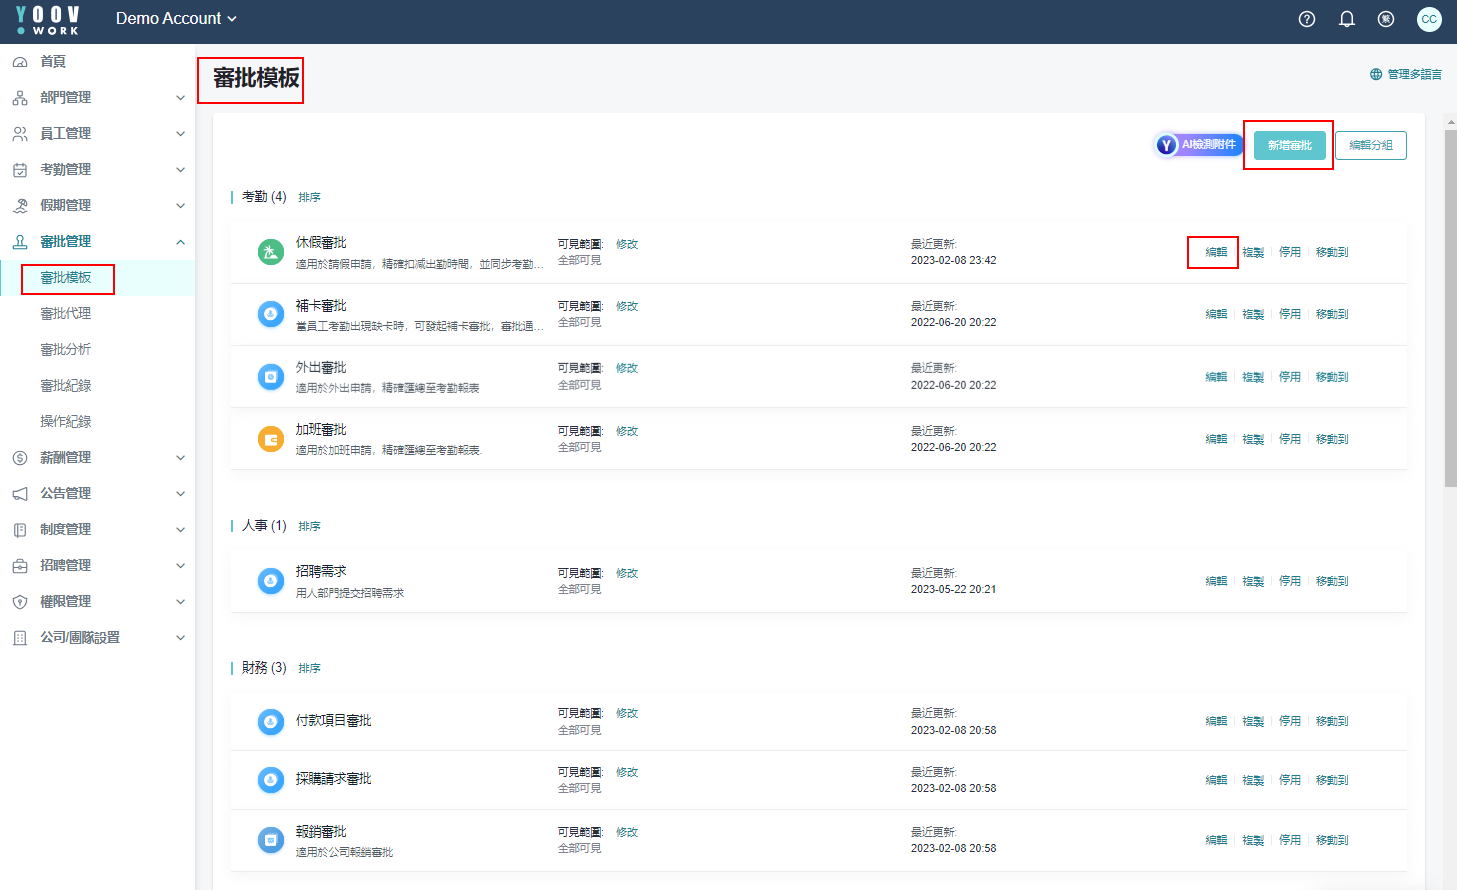The image size is (1457, 890).
Task: Disable the 補卡審批 template via 停用
Action: (1290, 314)
